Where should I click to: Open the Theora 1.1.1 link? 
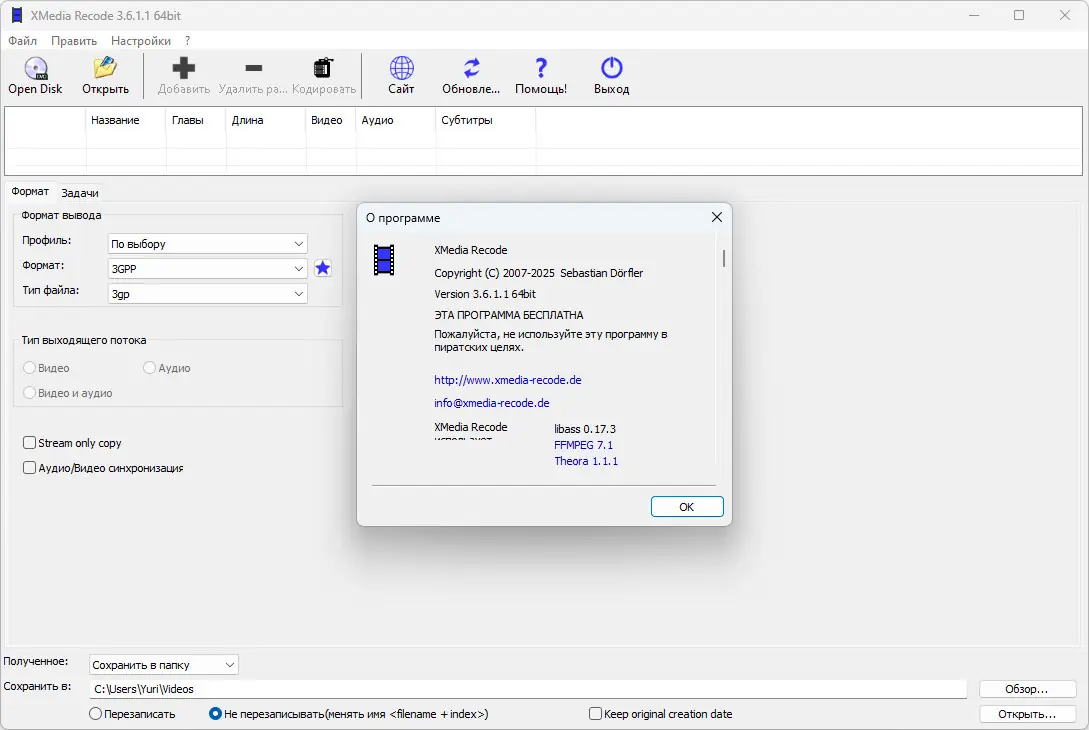586,461
